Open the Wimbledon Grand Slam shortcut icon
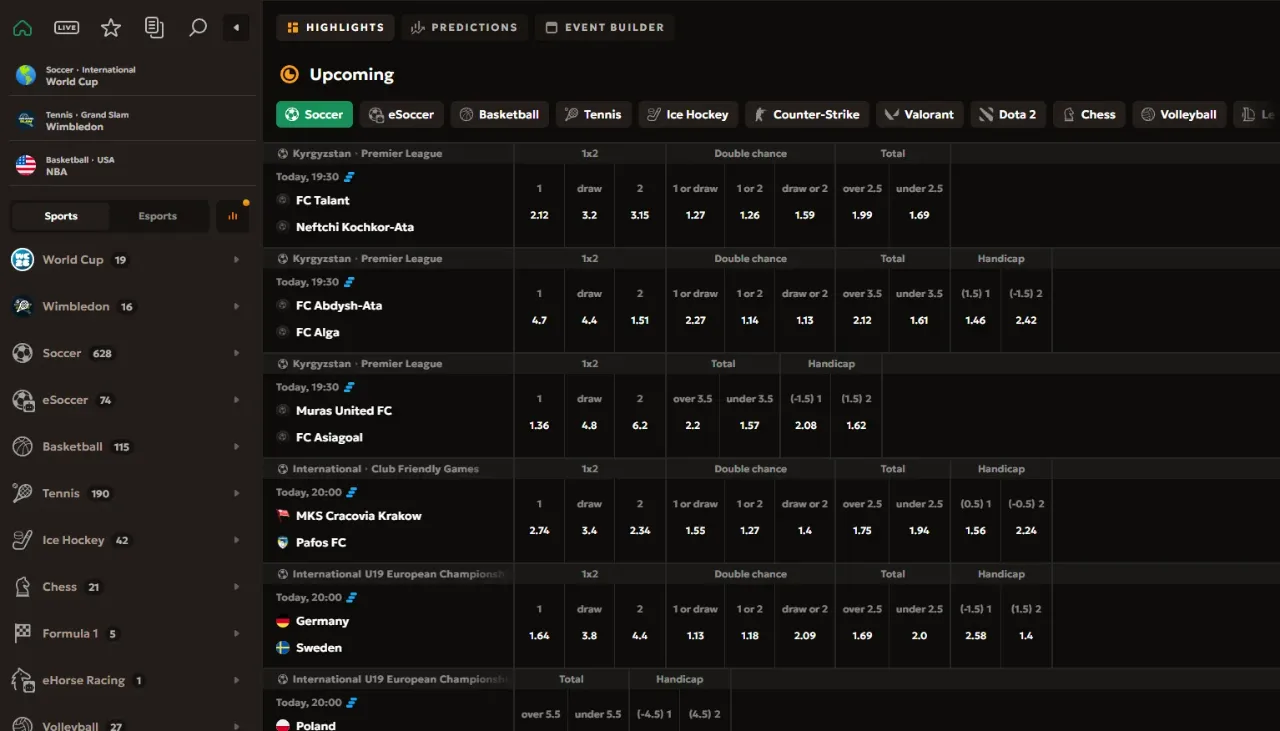This screenshot has height=731, width=1280. click(x=26, y=120)
